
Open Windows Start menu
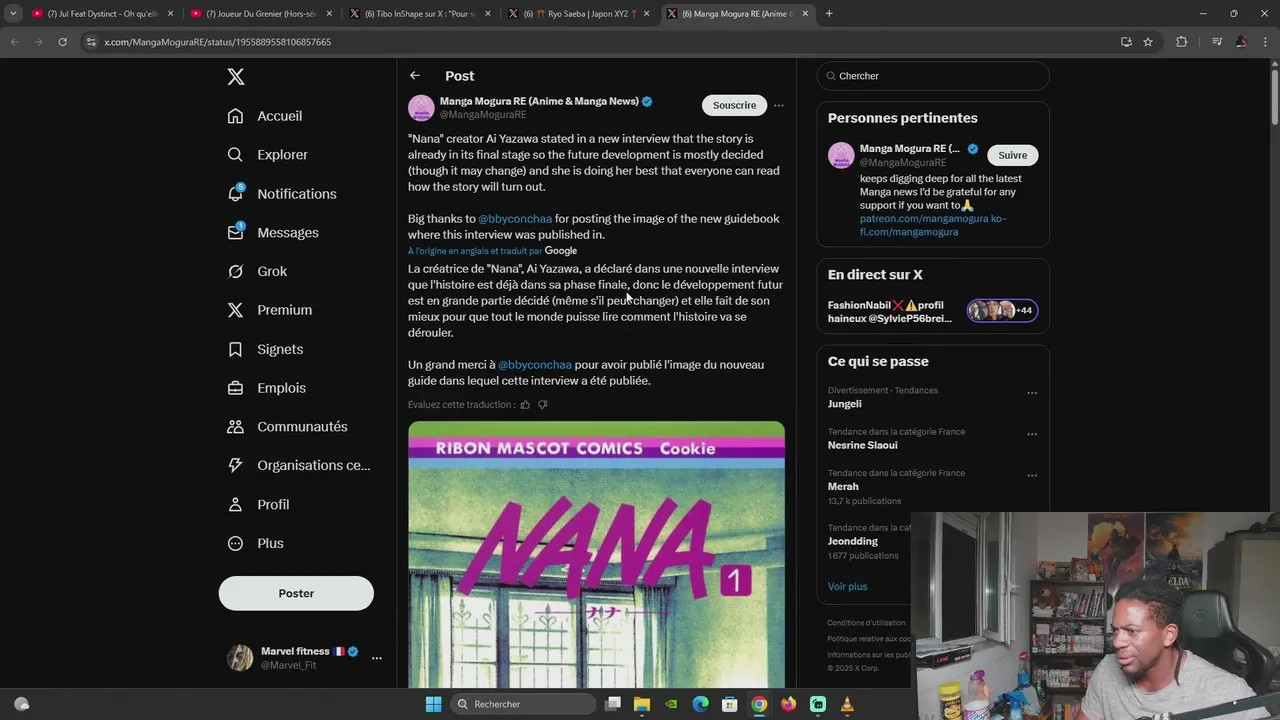click(433, 704)
